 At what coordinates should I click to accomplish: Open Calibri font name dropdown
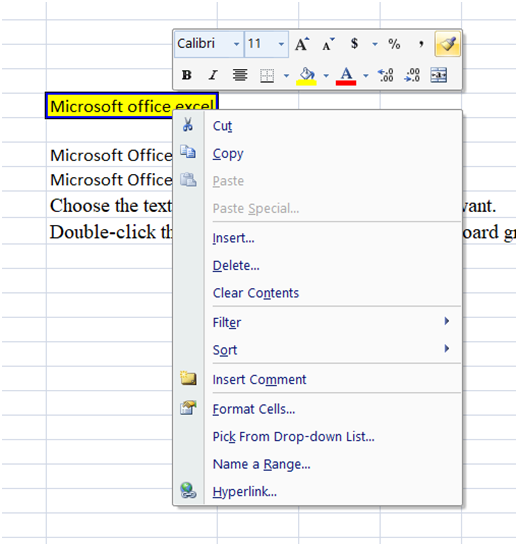(x=236, y=44)
